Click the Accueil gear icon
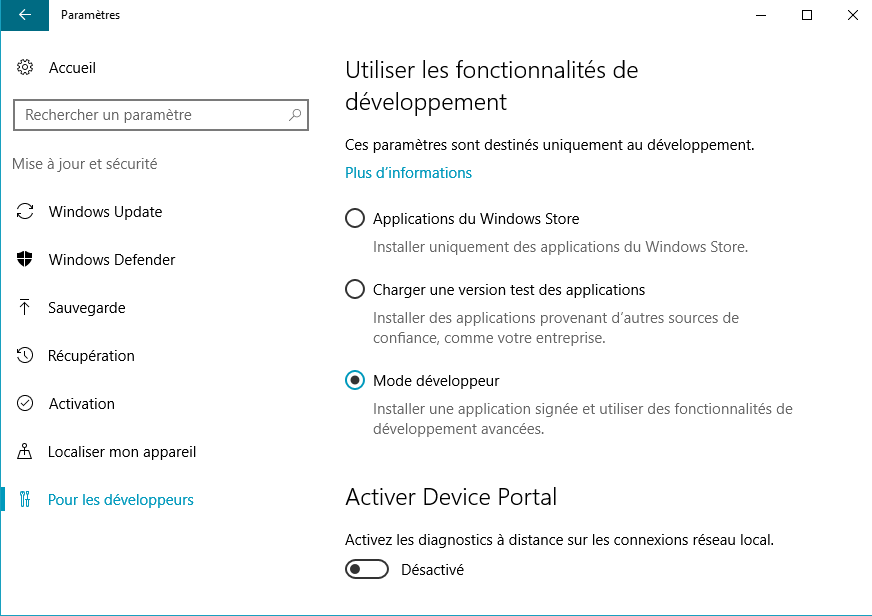The height and width of the screenshot is (616, 872). pyautogui.click(x=24, y=67)
